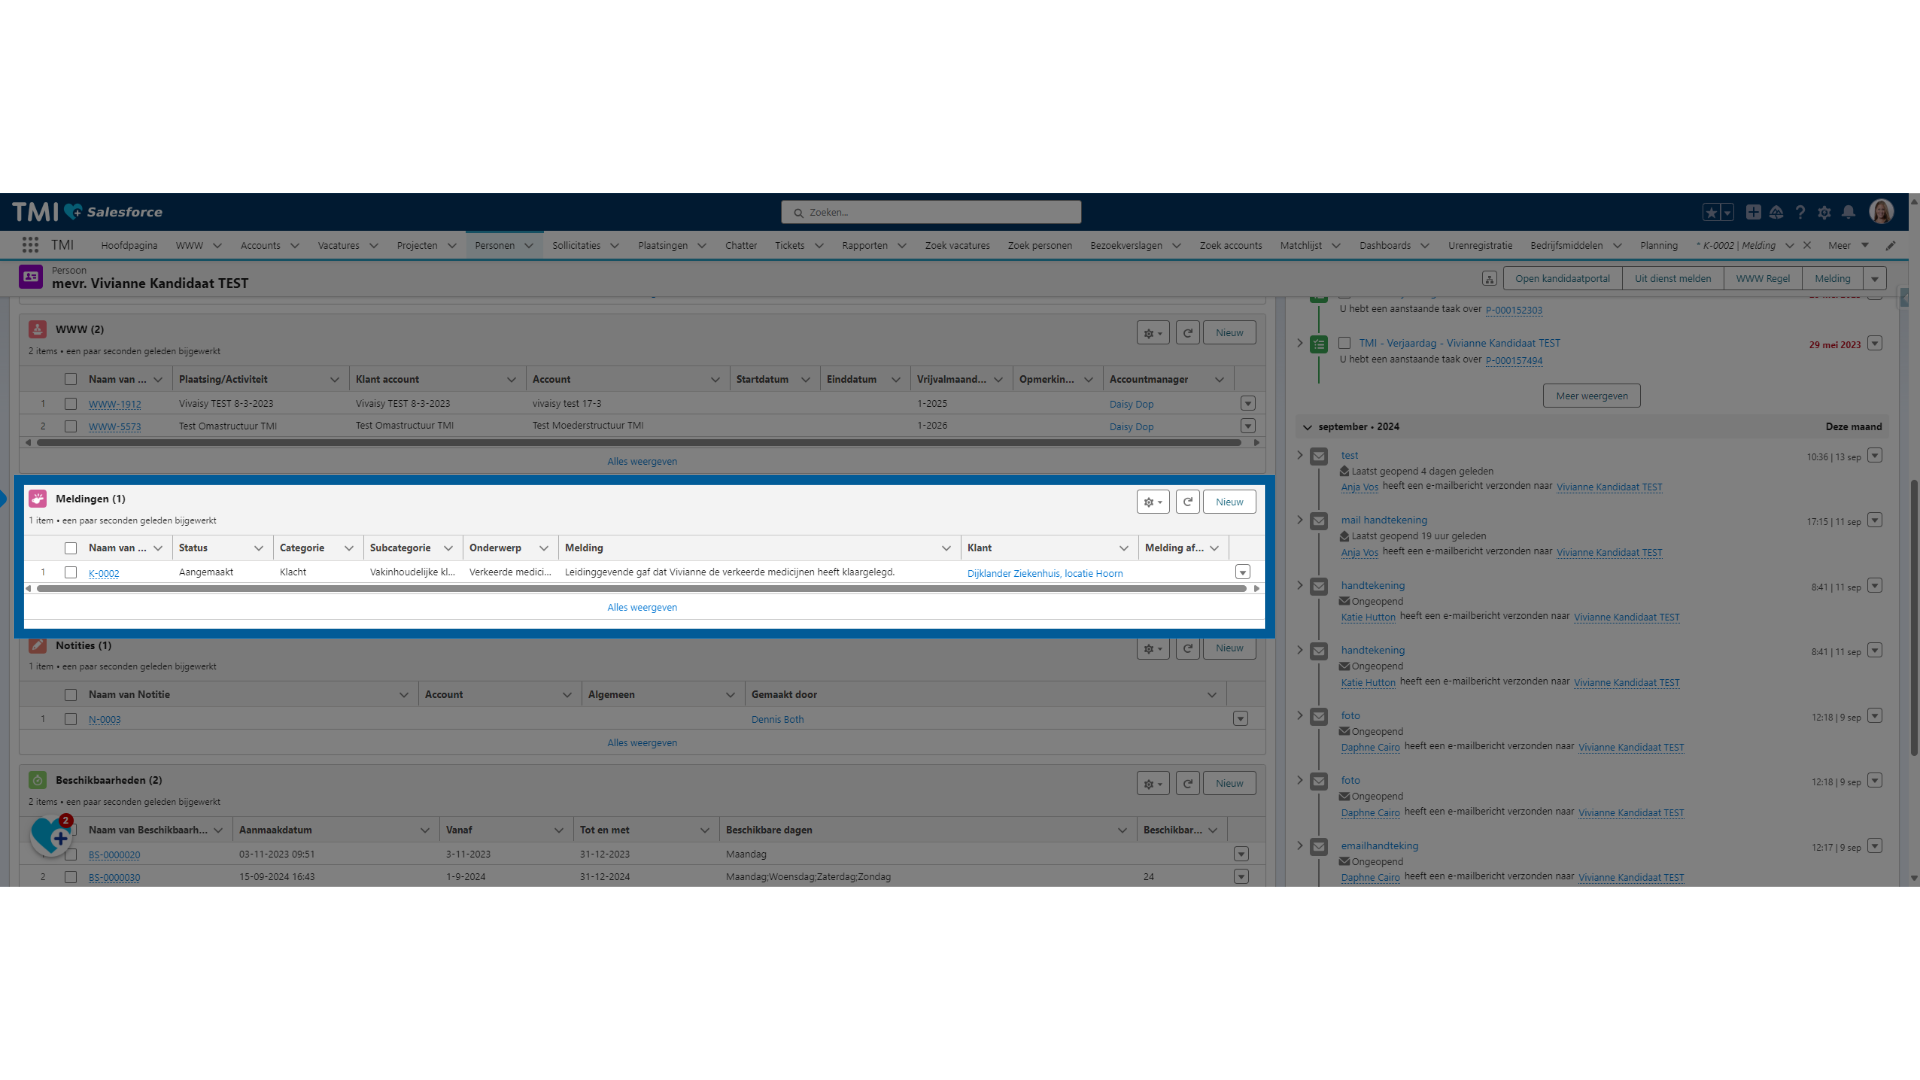
Task: Click Nieuw button in Notities section
Action: (x=1228, y=647)
